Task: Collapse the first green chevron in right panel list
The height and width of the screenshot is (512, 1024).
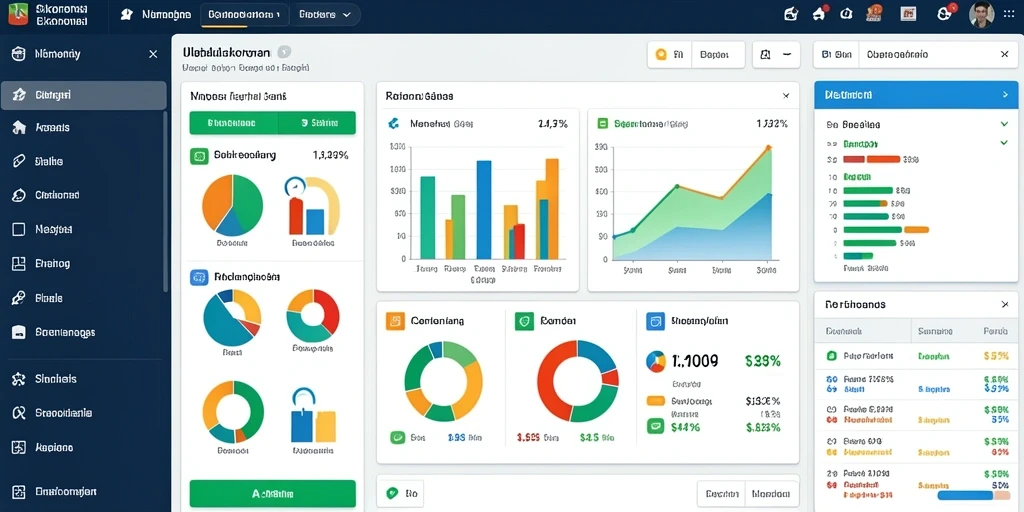Action: 1004,123
